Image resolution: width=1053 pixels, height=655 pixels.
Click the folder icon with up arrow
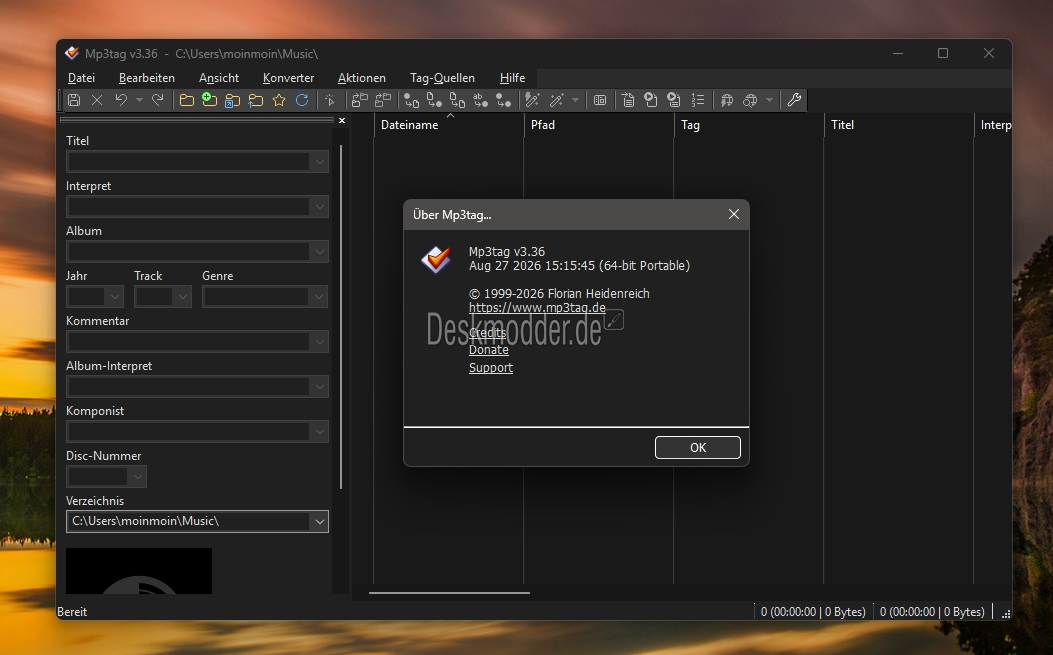click(256, 100)
